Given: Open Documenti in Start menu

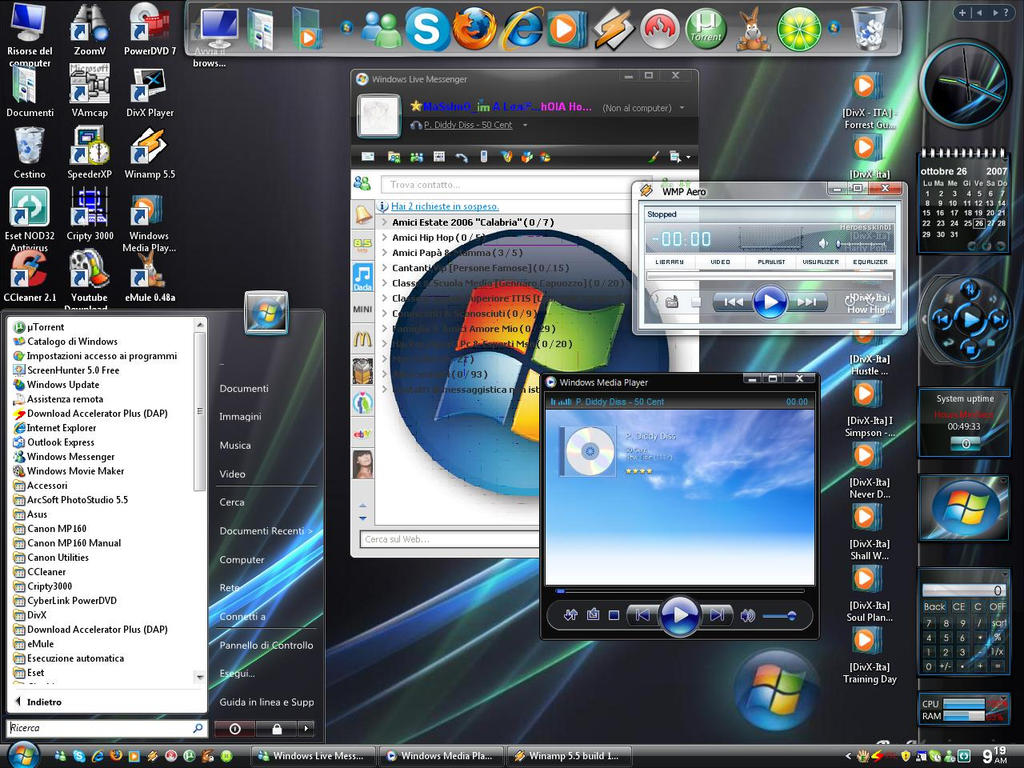Looking at the screenshot, I should pyautogui.click(x=244, y=389).
